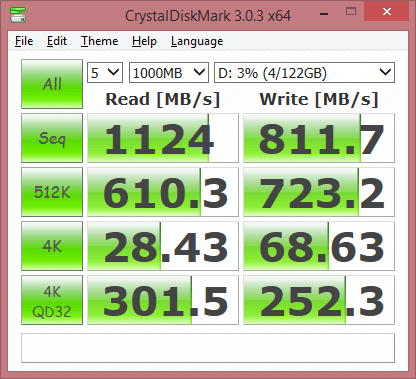Open the File menu
This screenshot has width=416, height=379.
pos(24,41)
